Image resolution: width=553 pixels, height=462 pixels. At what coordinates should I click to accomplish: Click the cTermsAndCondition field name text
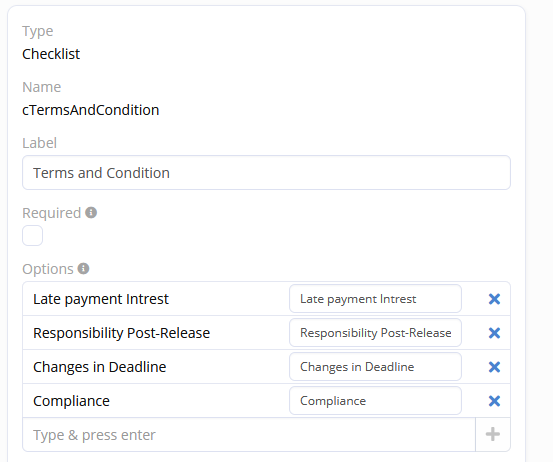click(x=91, y=110)
